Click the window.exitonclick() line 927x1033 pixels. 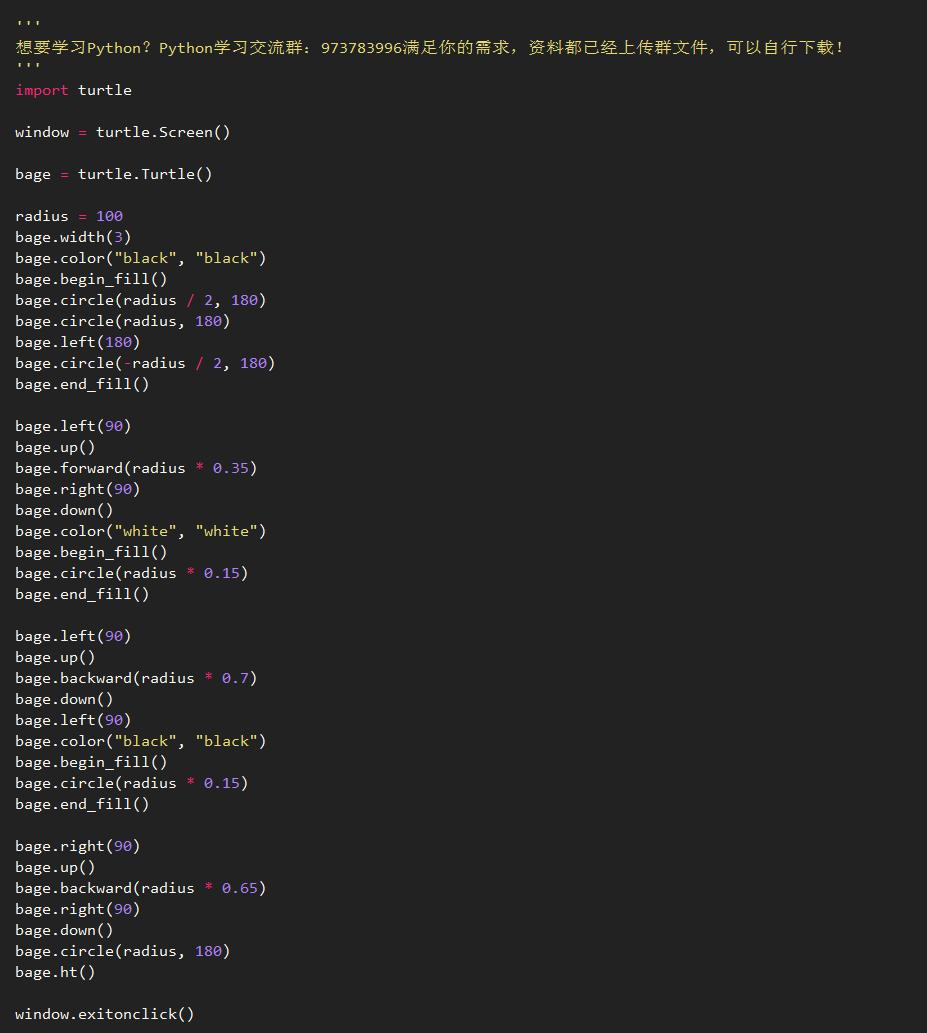(x=104, y=1014)
